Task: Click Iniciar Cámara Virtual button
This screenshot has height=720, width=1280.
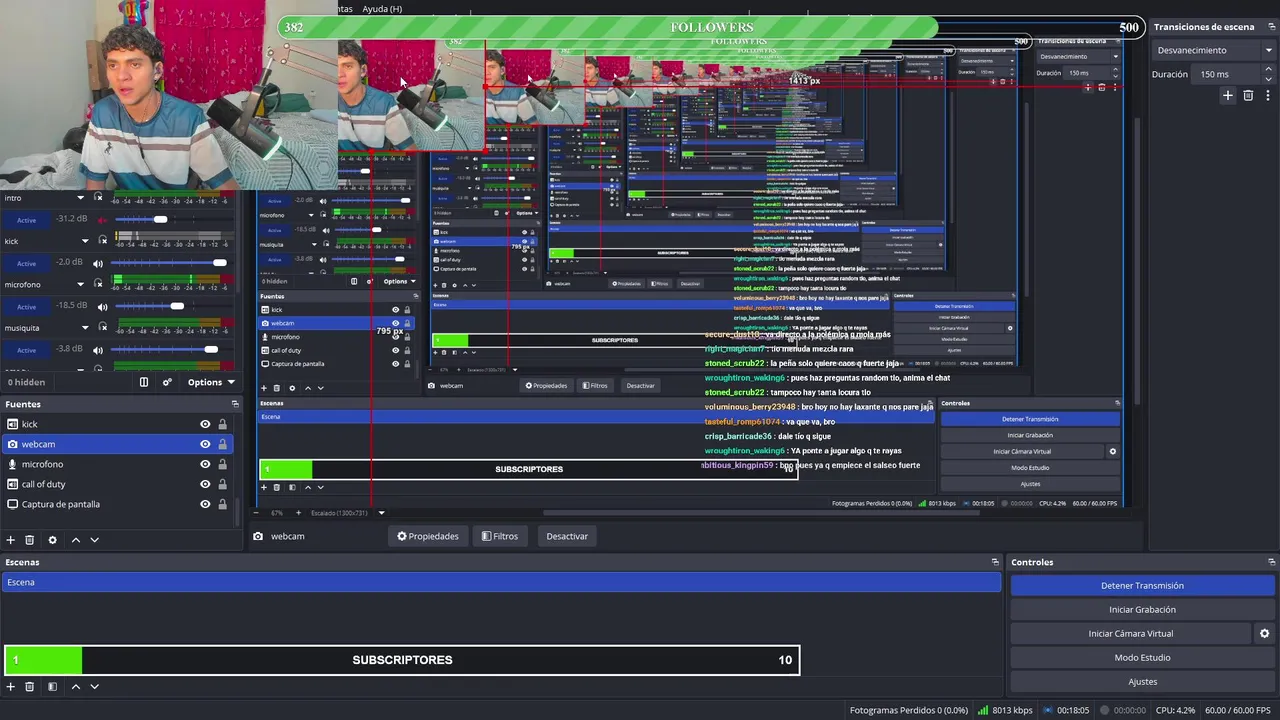Action: click(x=1130, y=633)
